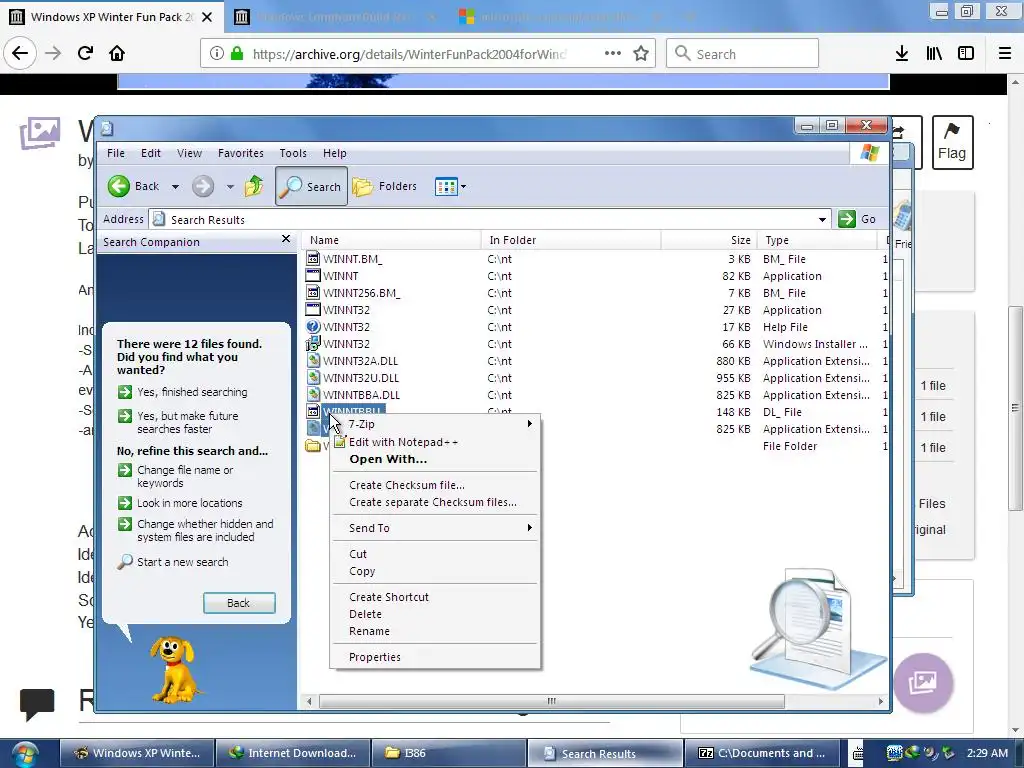Click the Flag button on archive page
This screenshot has width=1024, height=768.
point(952,142)
